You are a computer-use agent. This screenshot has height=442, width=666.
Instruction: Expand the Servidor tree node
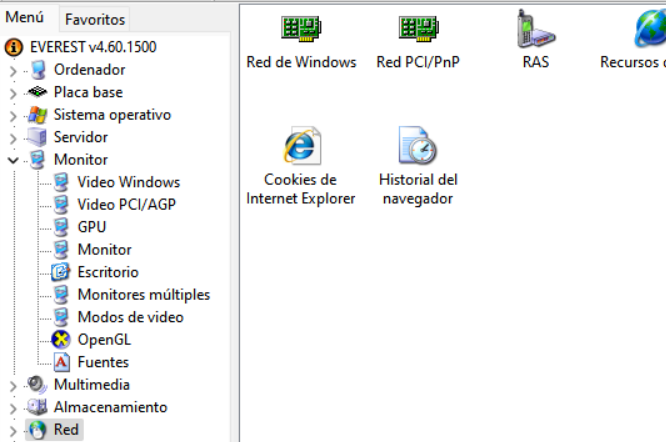(x=13, y=138)
